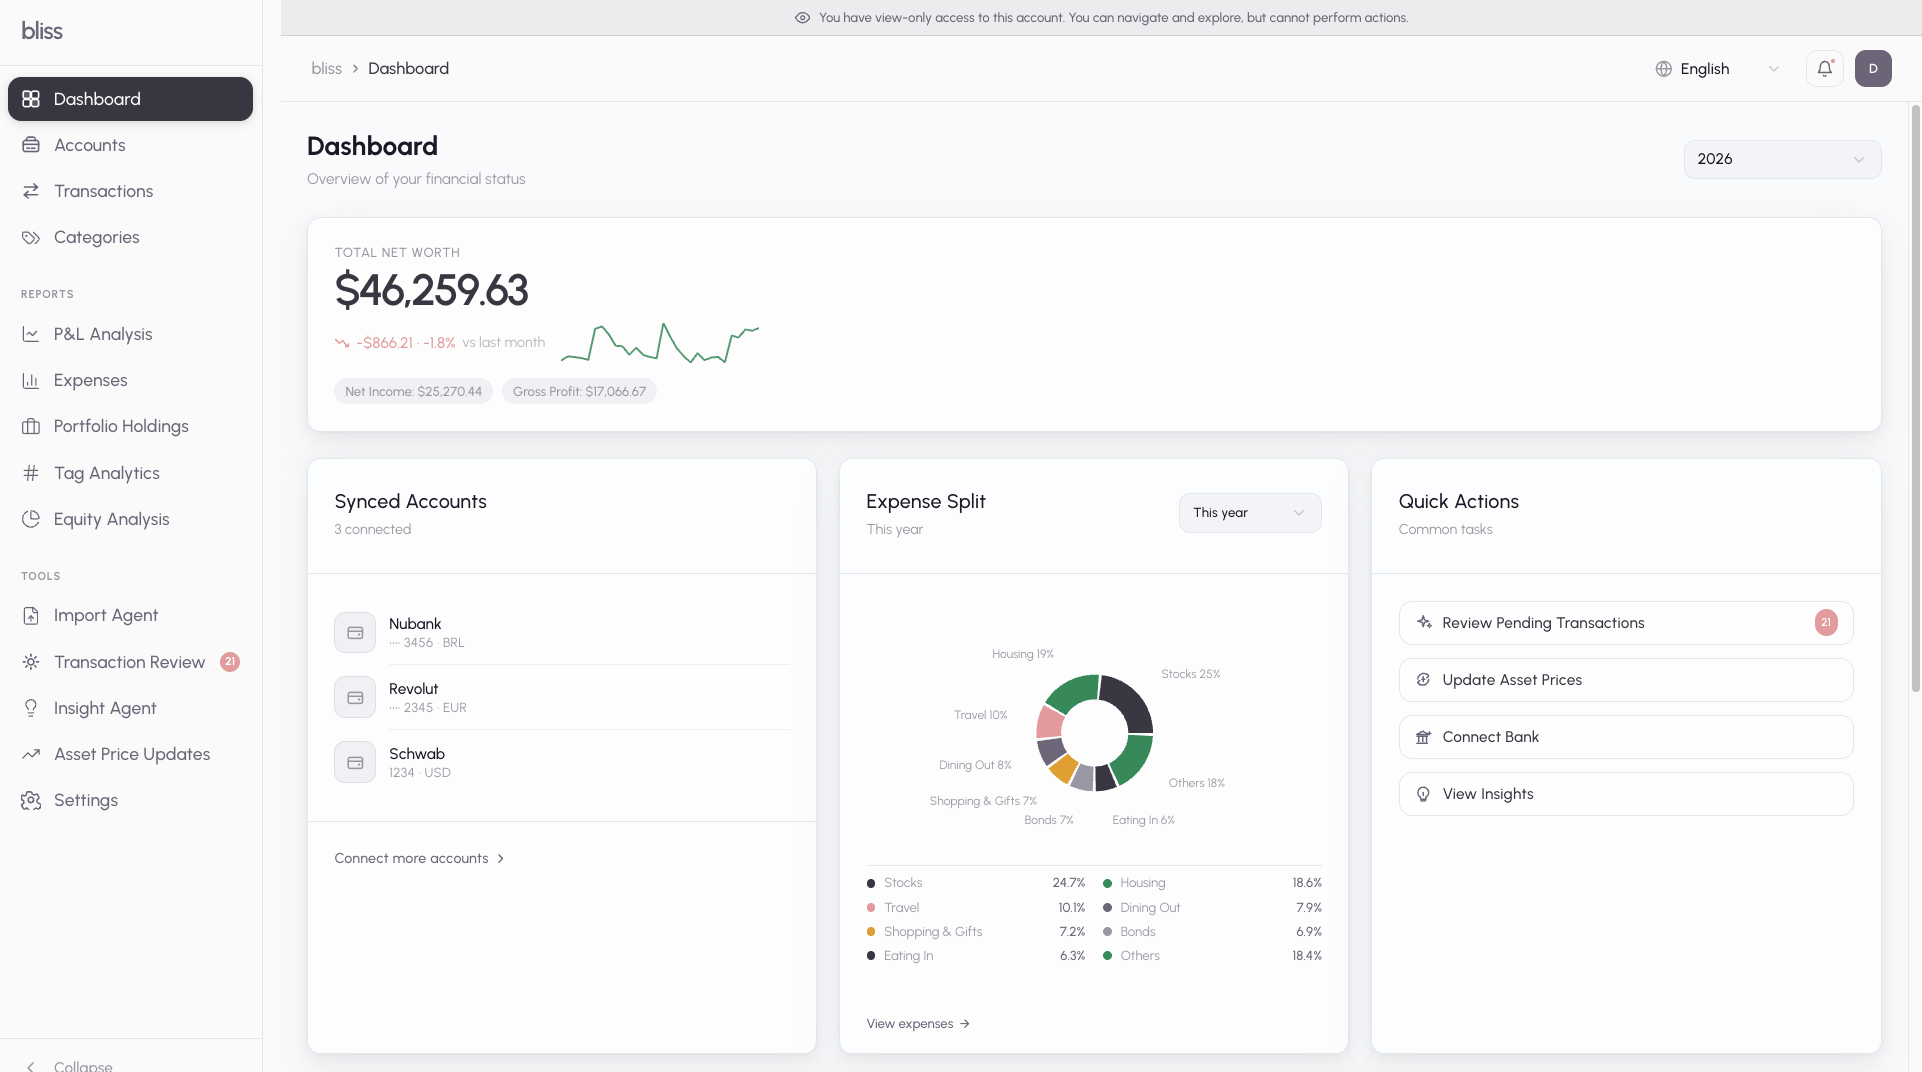Follow View expenses link
Viewport: 1922px width, 1072px height.
[918, 1024]
